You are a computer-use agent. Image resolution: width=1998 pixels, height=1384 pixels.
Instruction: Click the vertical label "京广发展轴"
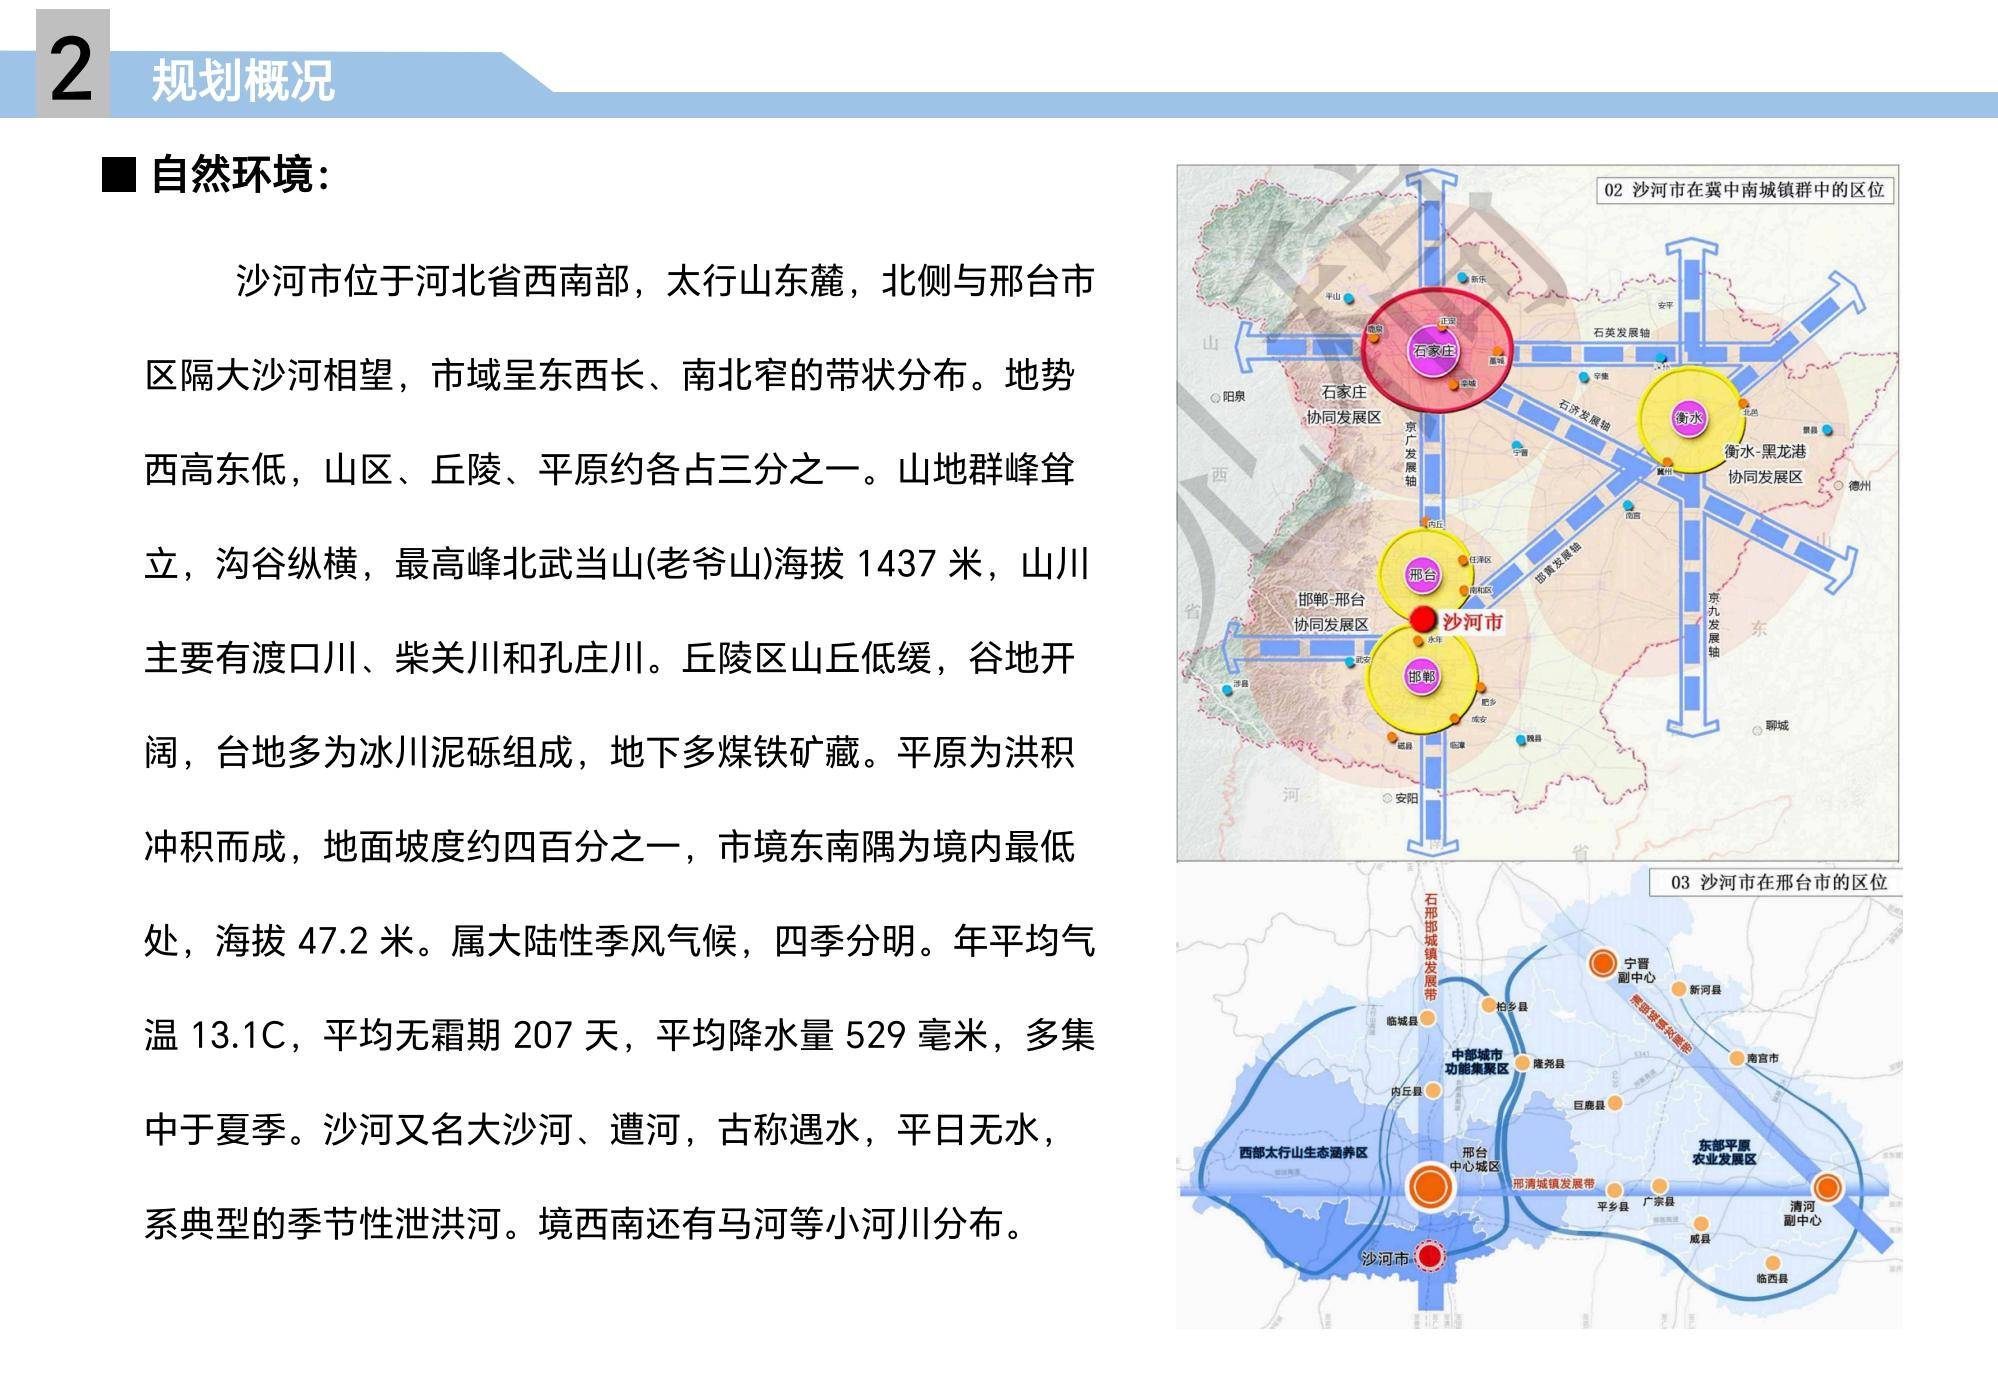1410,453
